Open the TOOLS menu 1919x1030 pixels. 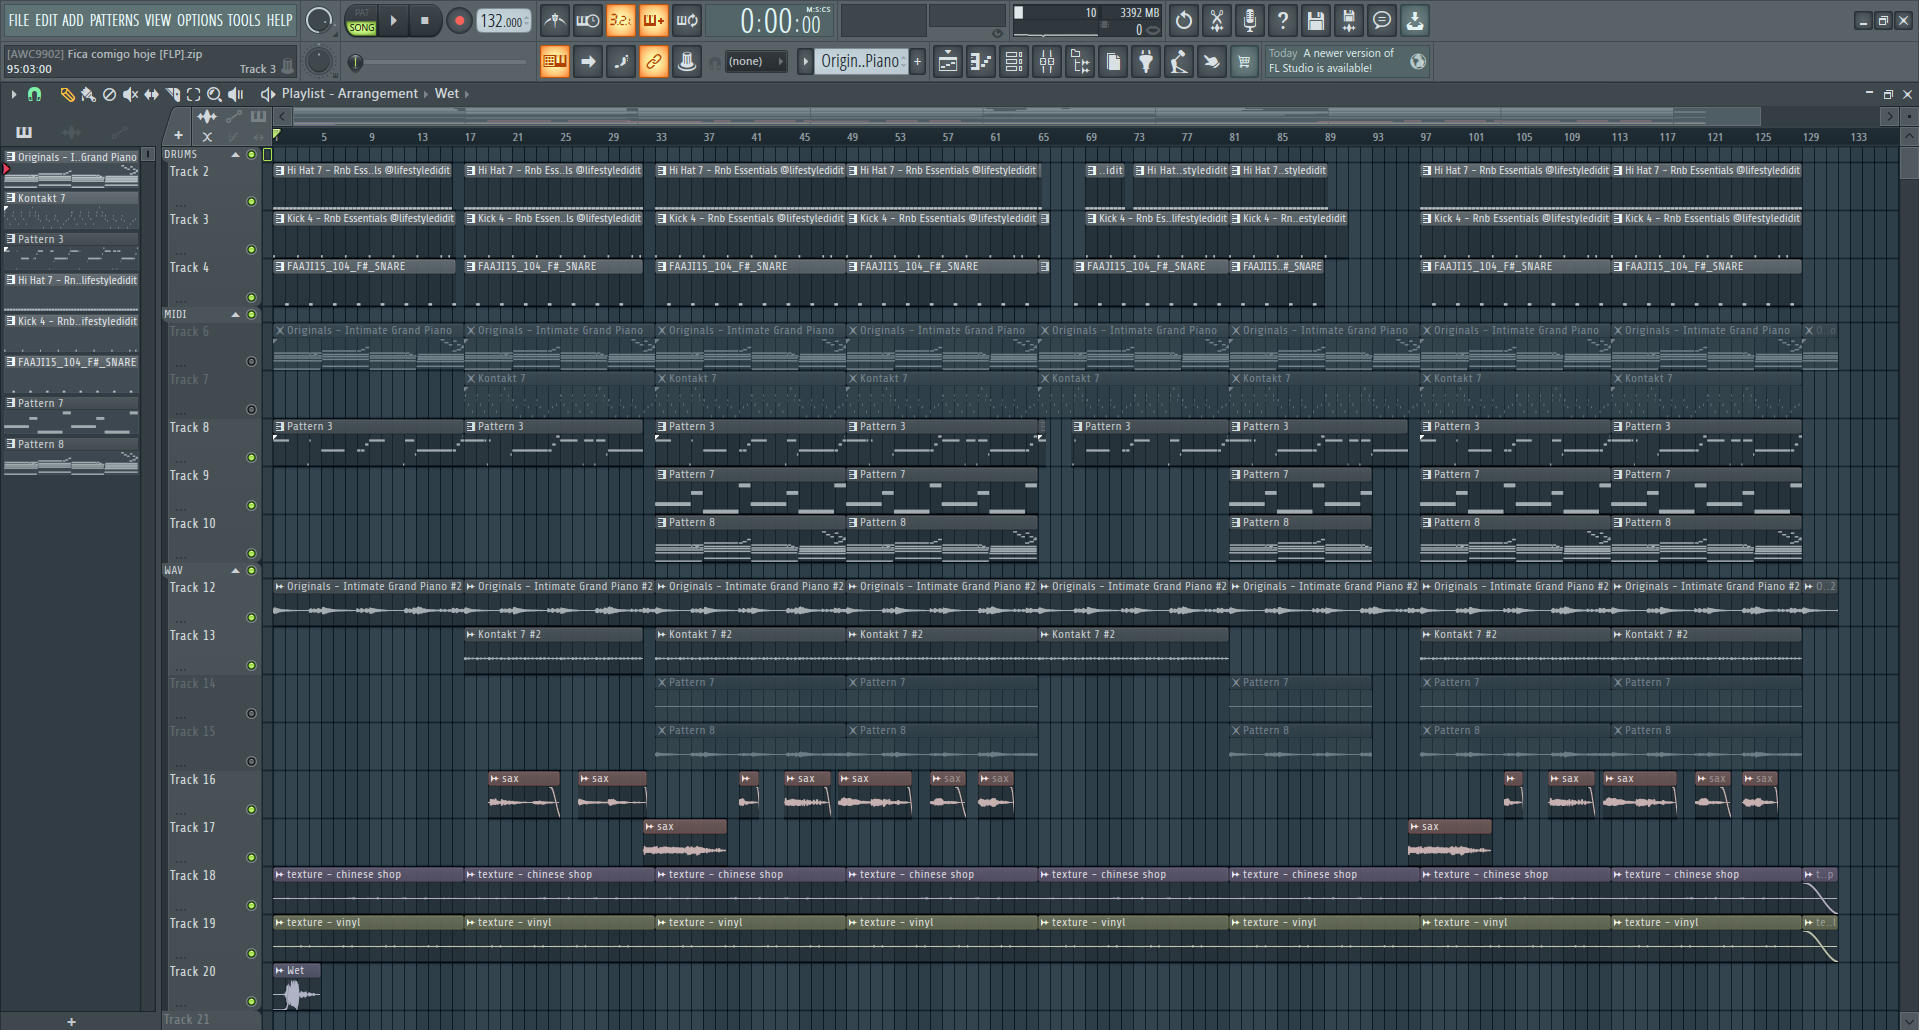[x=244, y=20]
